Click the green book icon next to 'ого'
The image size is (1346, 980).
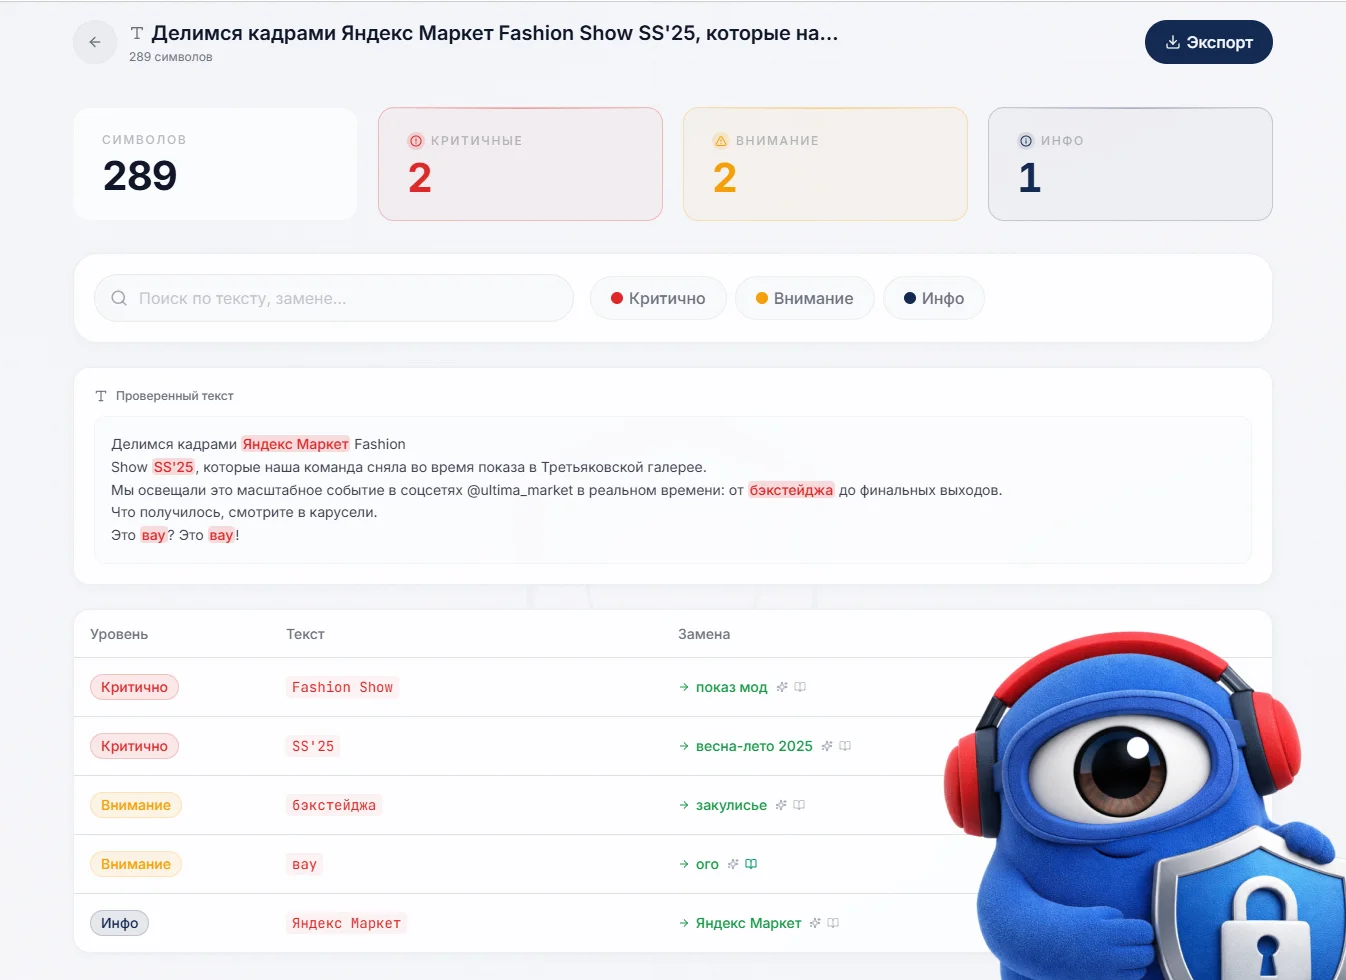(x=751, y=864)
